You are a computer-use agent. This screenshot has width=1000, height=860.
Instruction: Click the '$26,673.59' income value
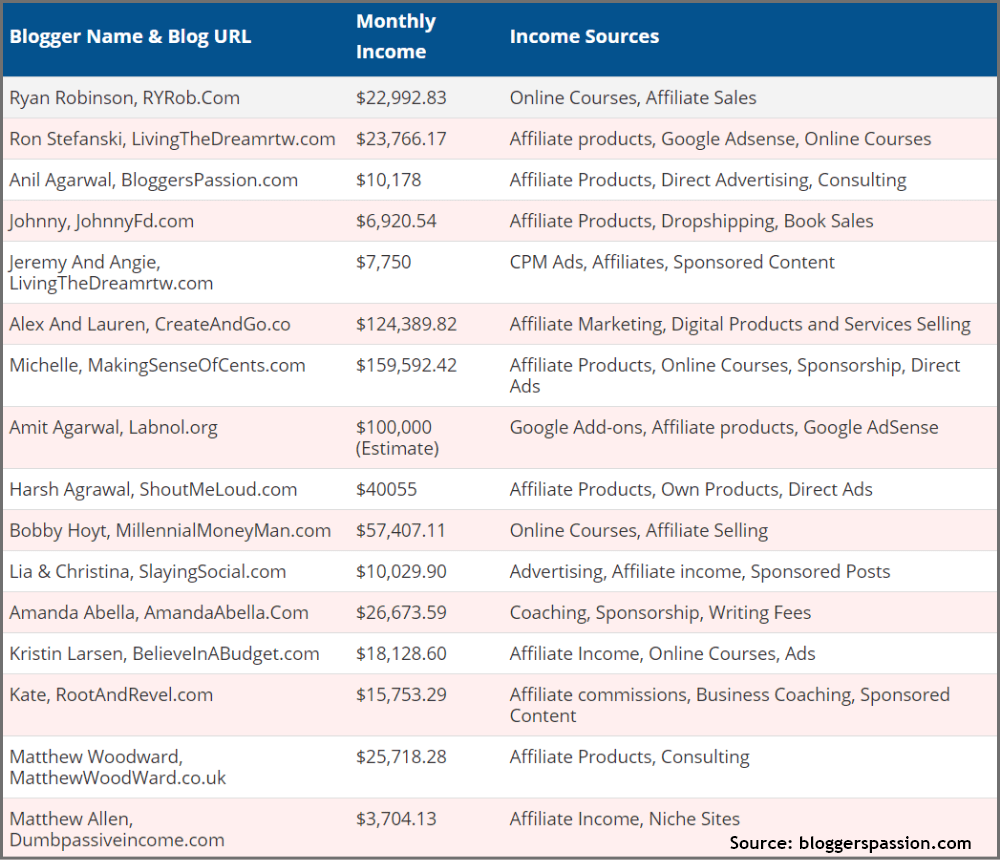point(401,612)
